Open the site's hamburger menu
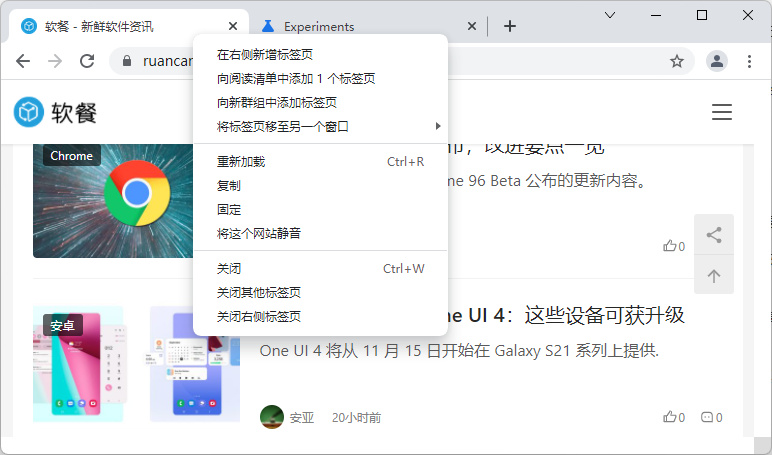 (x=722, y=112)
